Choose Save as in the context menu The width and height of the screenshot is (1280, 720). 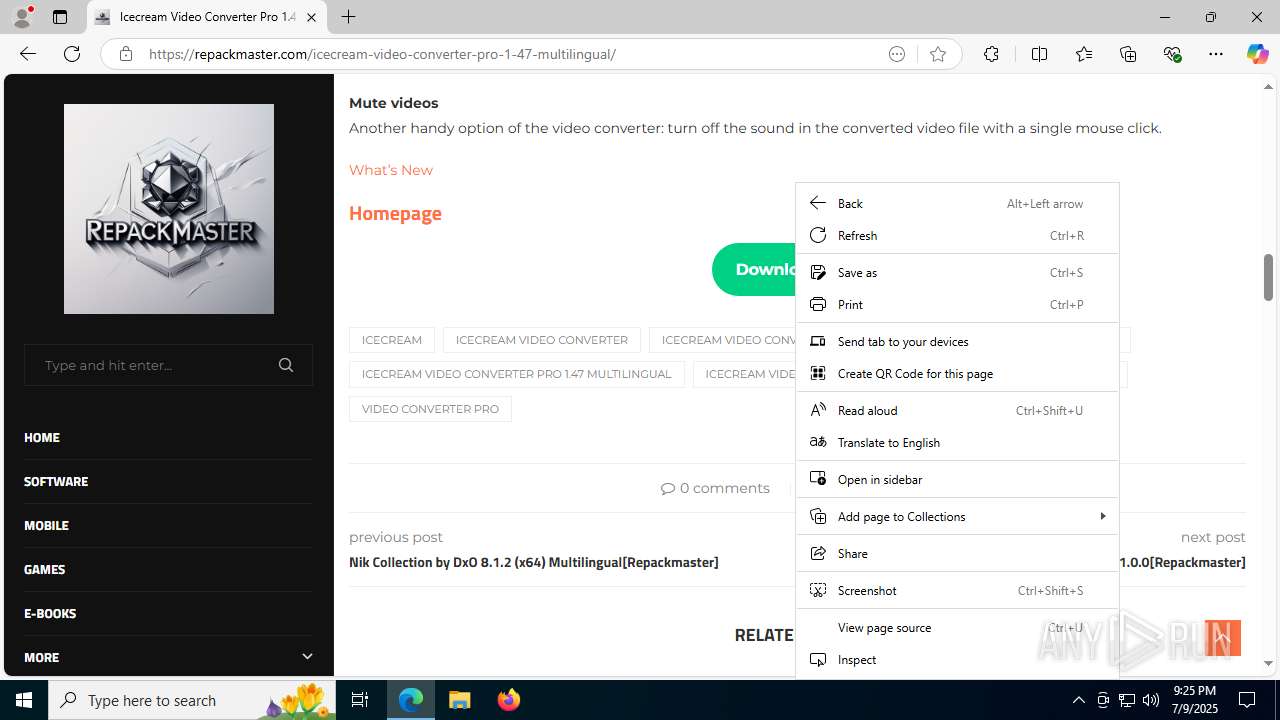tap(957, 272)
